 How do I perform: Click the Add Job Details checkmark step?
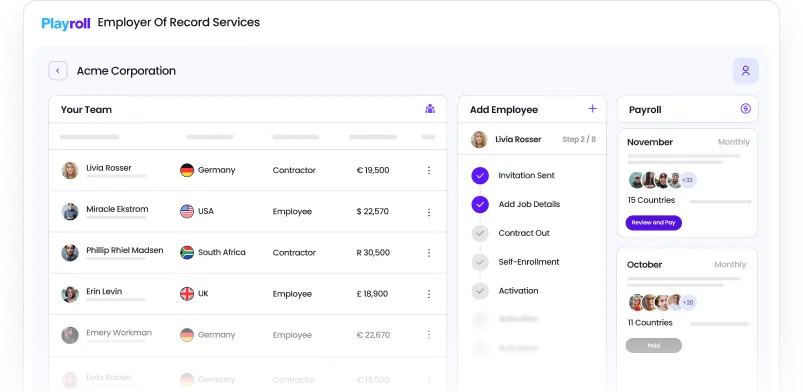[480, 204]
